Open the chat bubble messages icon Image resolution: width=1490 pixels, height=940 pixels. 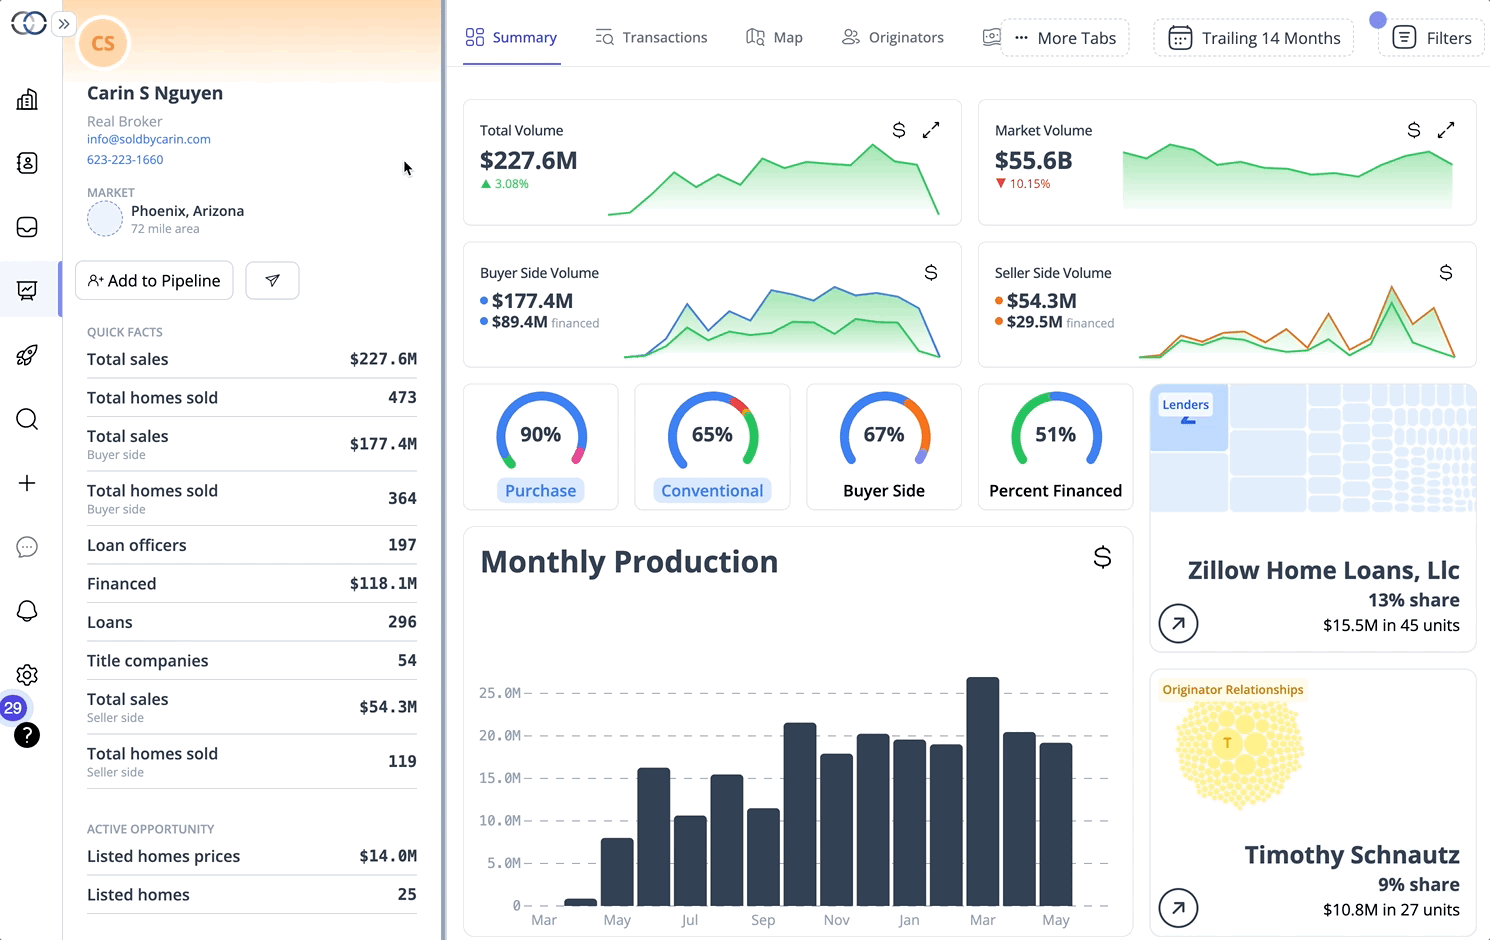(27, 547)
